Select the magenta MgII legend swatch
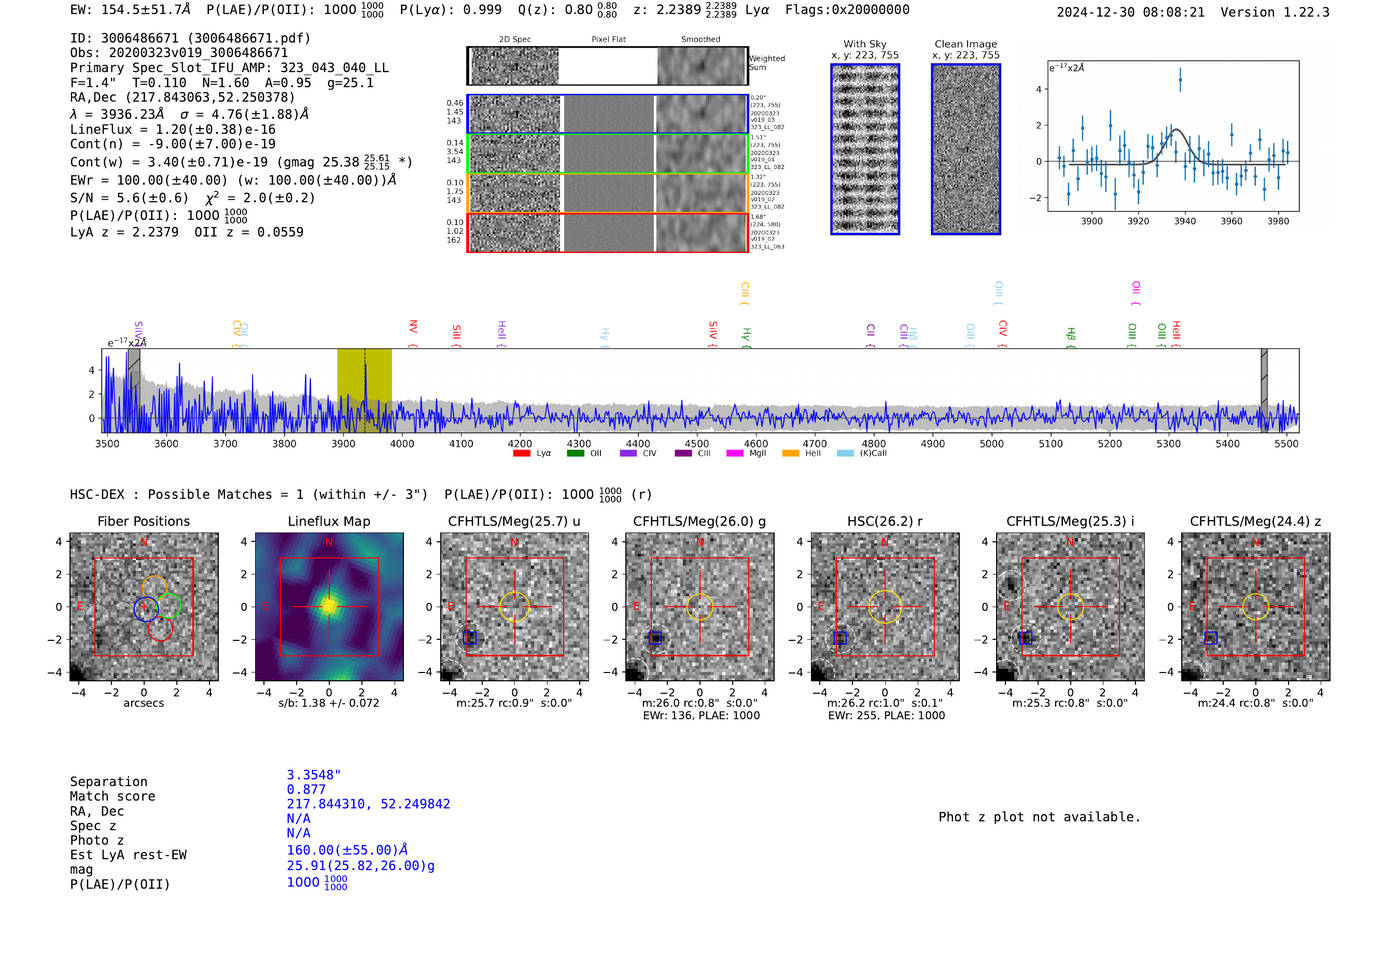This screenshot has height=953, width=1400. [x=735, y=454]
